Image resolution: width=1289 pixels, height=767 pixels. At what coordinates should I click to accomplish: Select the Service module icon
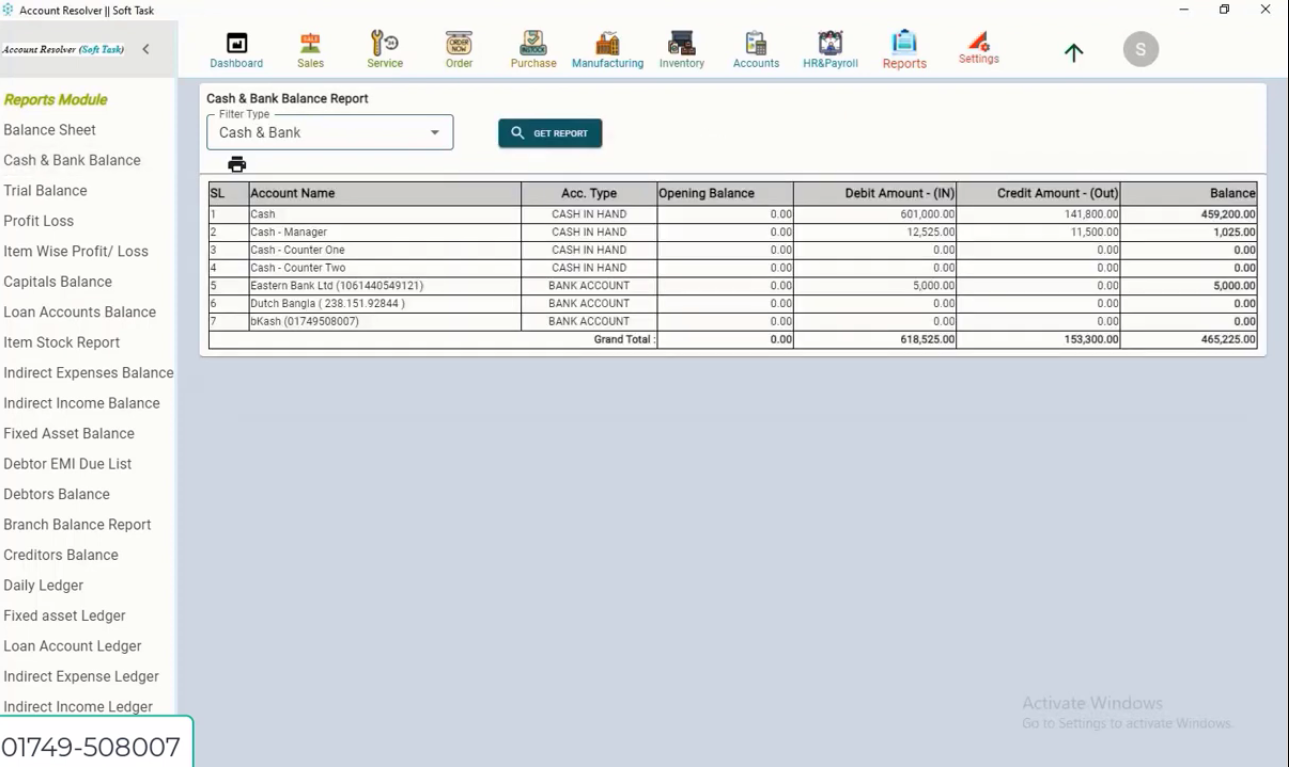(384, 47)
